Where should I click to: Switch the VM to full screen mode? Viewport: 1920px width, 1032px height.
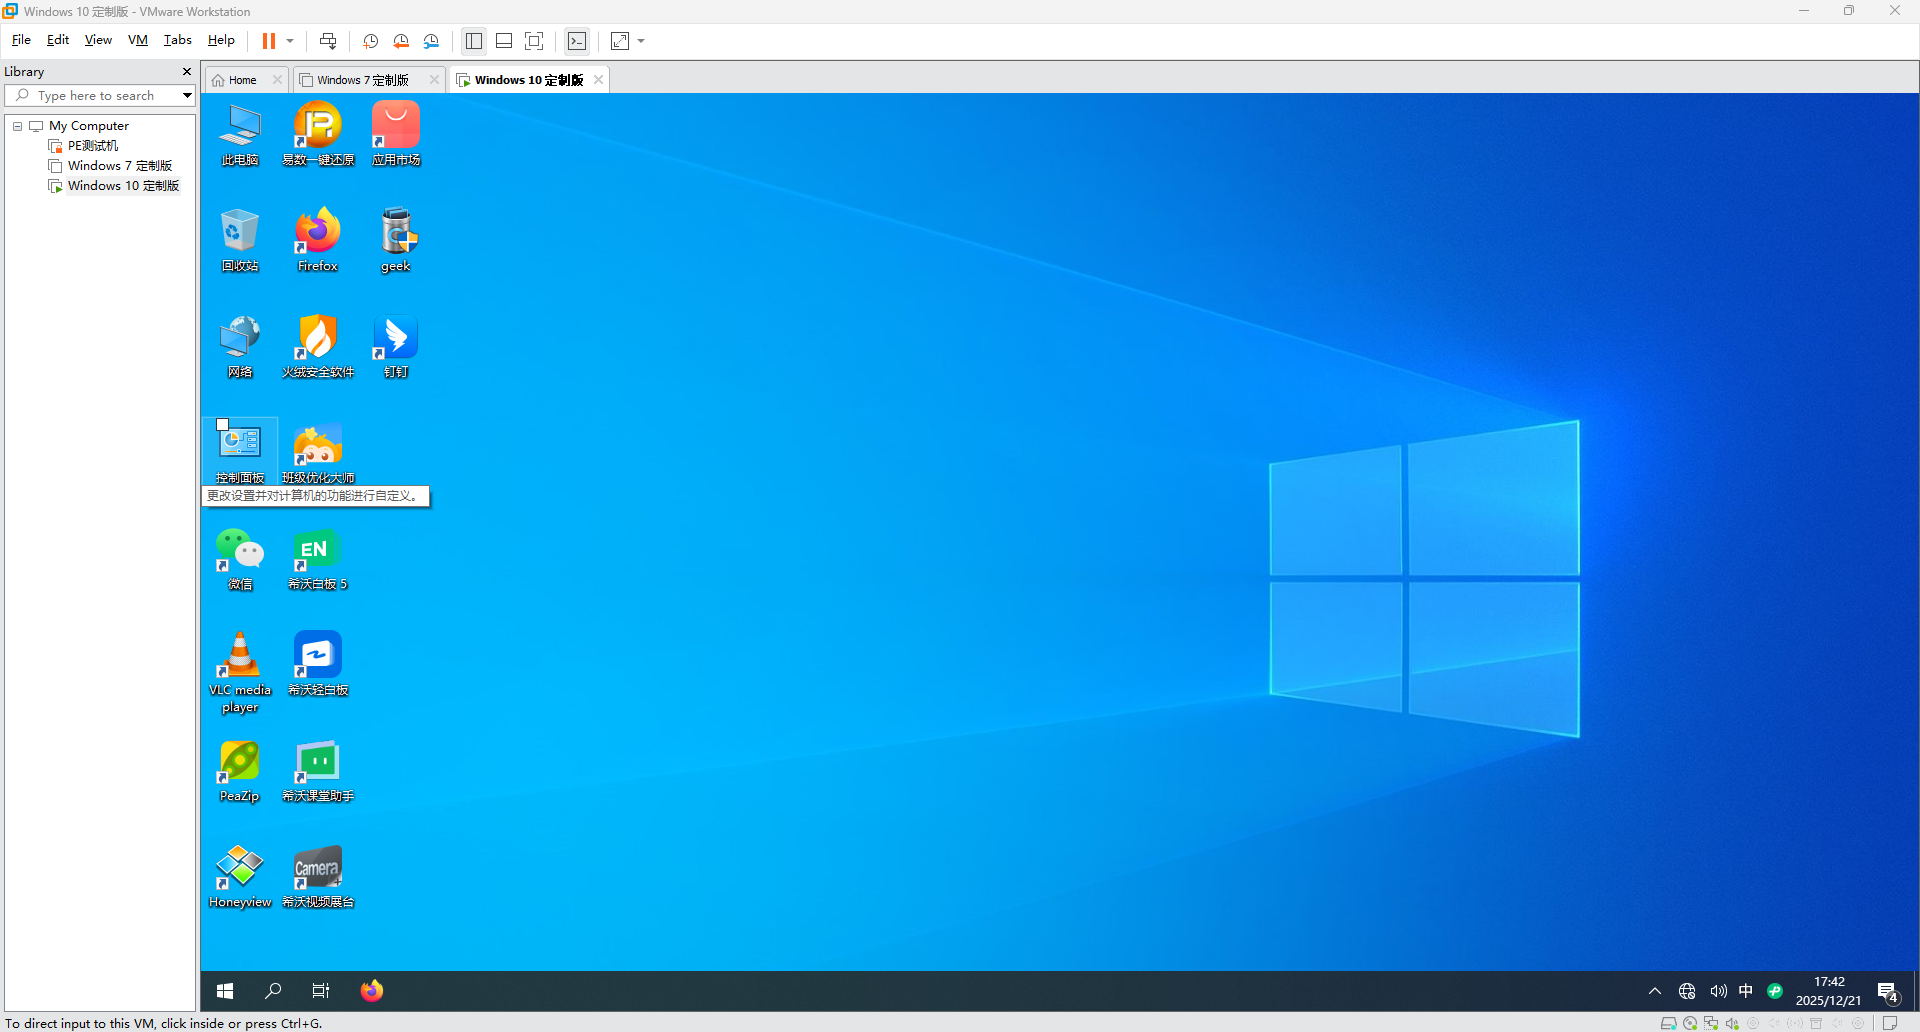tap(534, 41)
